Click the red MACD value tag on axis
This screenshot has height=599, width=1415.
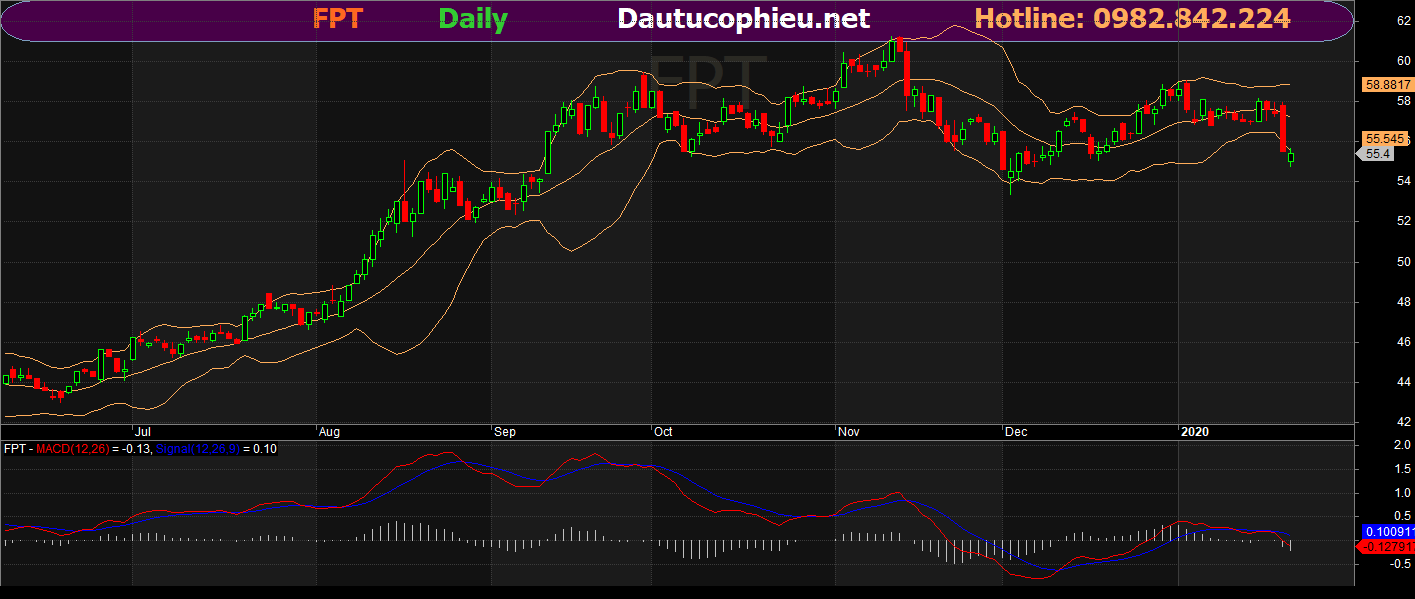(x=1386, y=547)
